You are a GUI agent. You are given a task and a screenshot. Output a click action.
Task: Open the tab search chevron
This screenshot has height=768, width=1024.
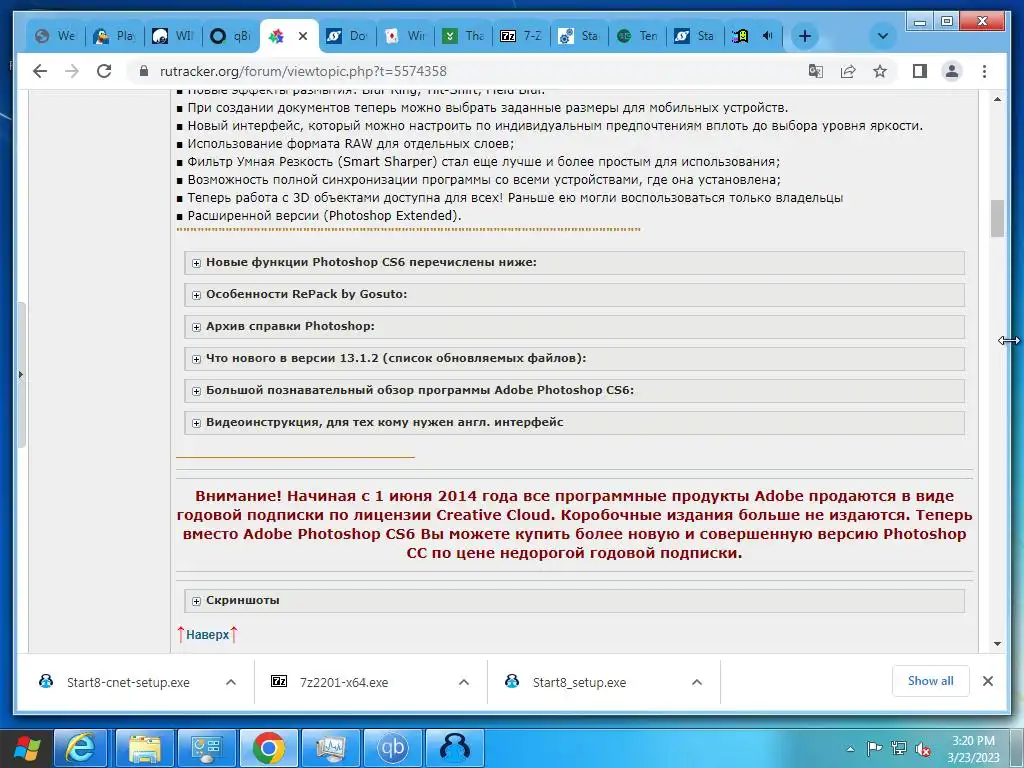point(882,36)
